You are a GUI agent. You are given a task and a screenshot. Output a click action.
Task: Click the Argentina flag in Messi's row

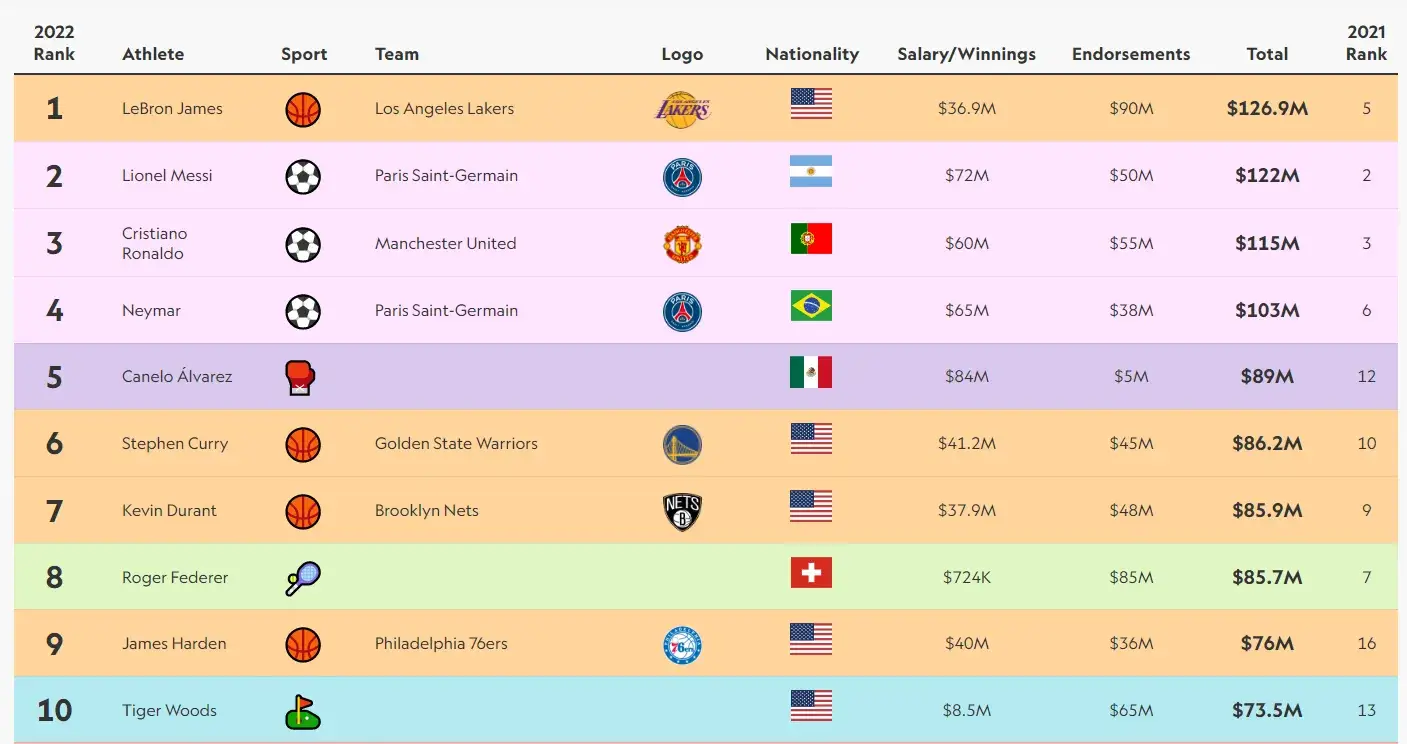pos(811,172)
